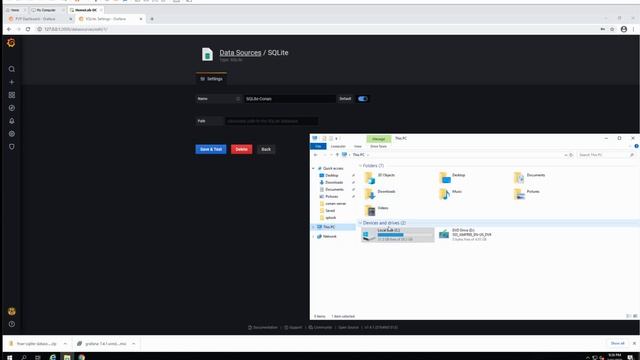Click the Search This PC box
Image resolution: width=640 pixels, height=360 pixels.
tap(606, 155)
